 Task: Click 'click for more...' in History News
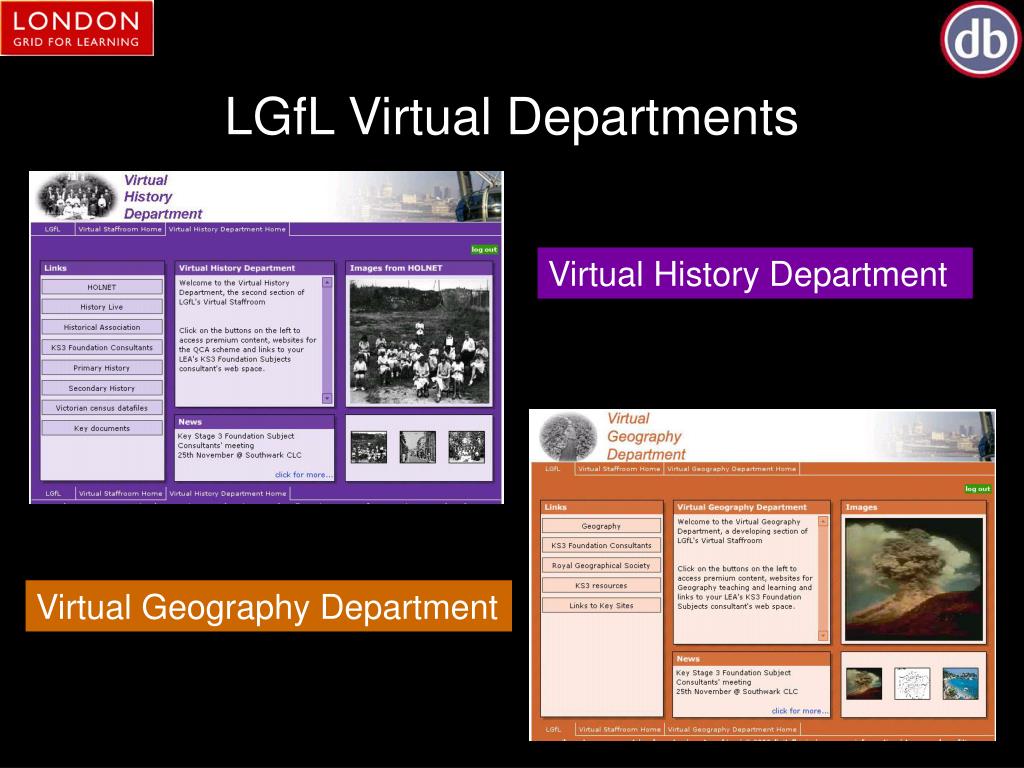304,475
